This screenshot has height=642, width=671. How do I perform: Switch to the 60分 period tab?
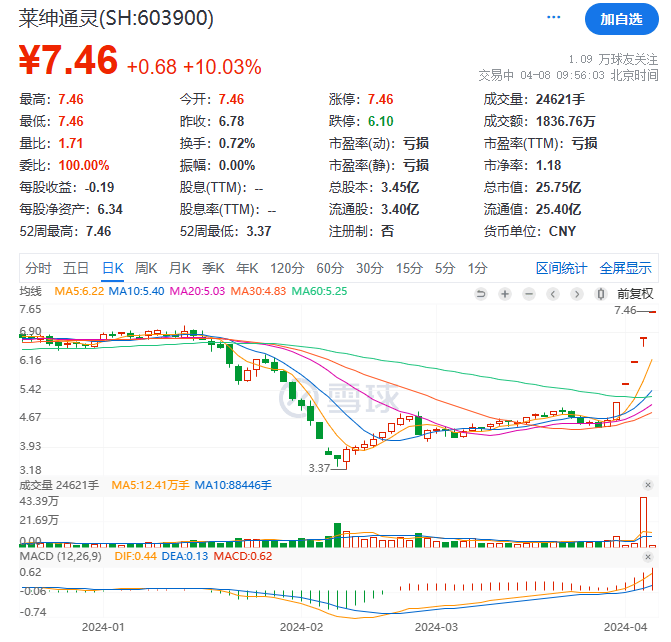point(329,268)
